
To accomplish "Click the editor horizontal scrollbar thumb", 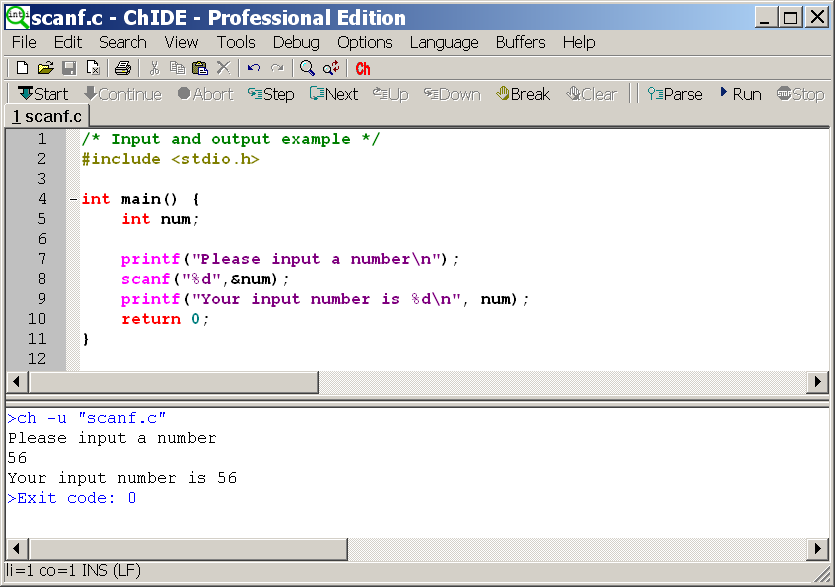I will click(174, 382).
